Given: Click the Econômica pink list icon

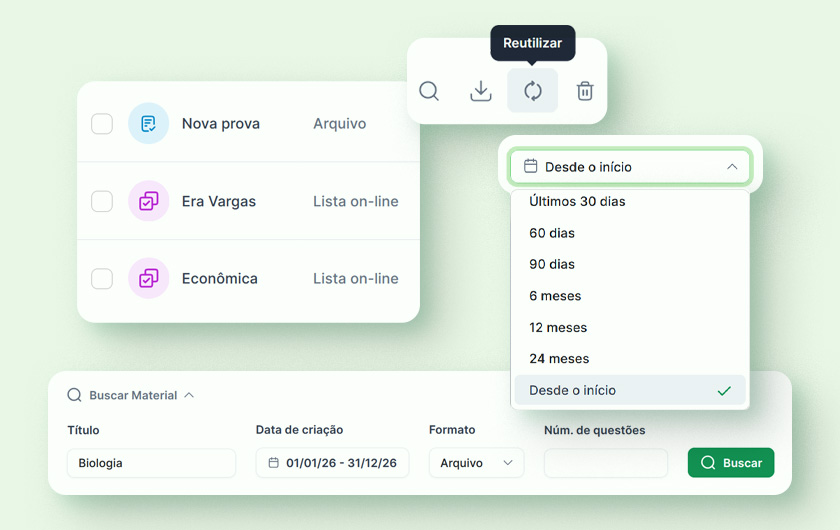Looking at the screenshot, I should 148,278.
